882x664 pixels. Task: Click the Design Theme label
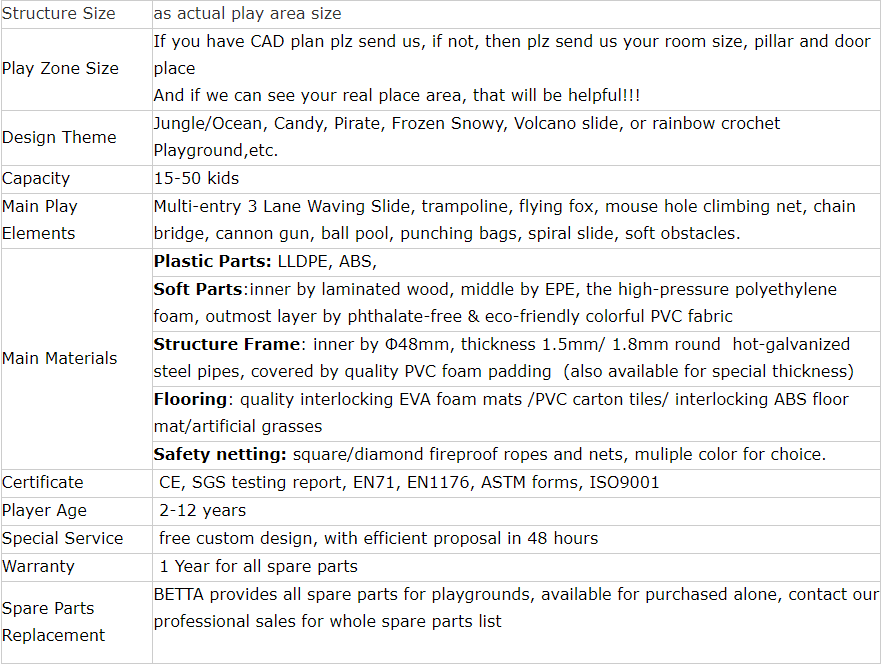coord(59,137)
